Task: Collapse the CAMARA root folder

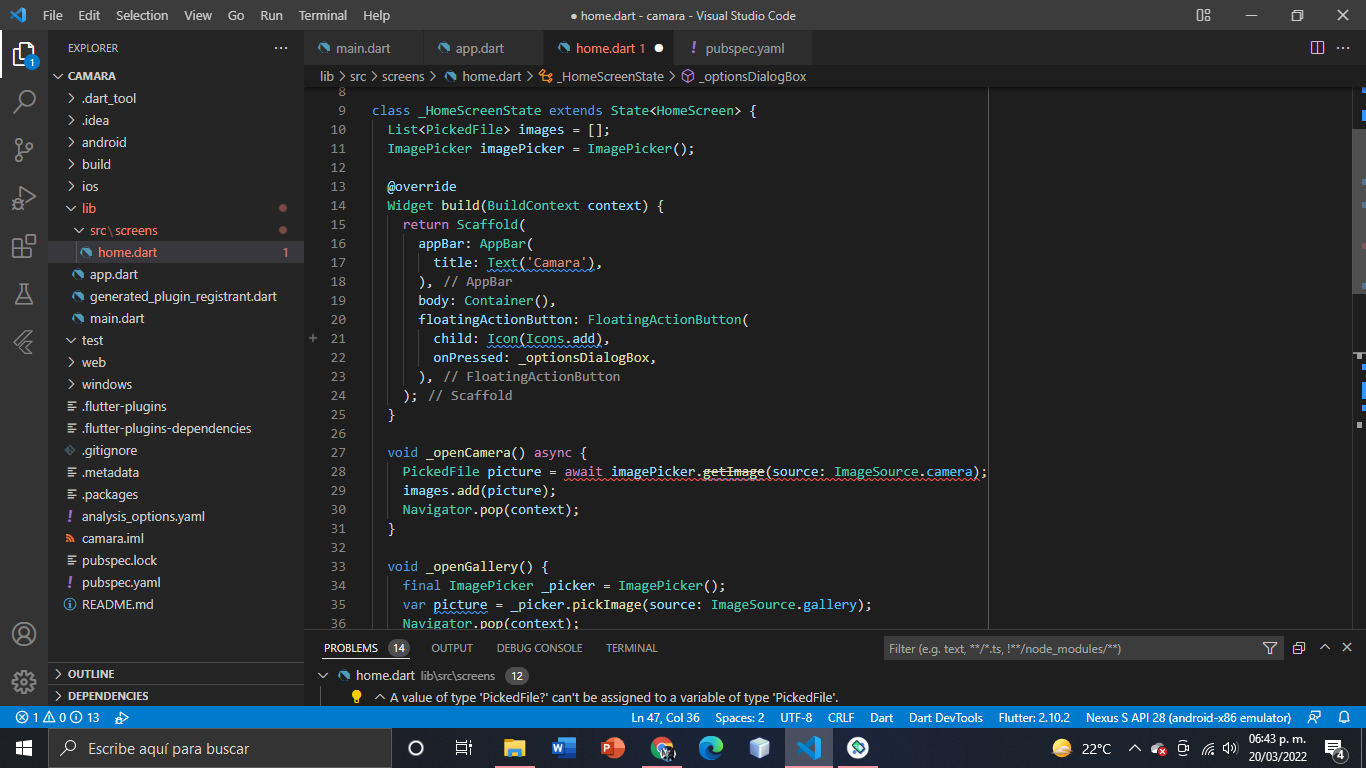Action: pos(176,76)
